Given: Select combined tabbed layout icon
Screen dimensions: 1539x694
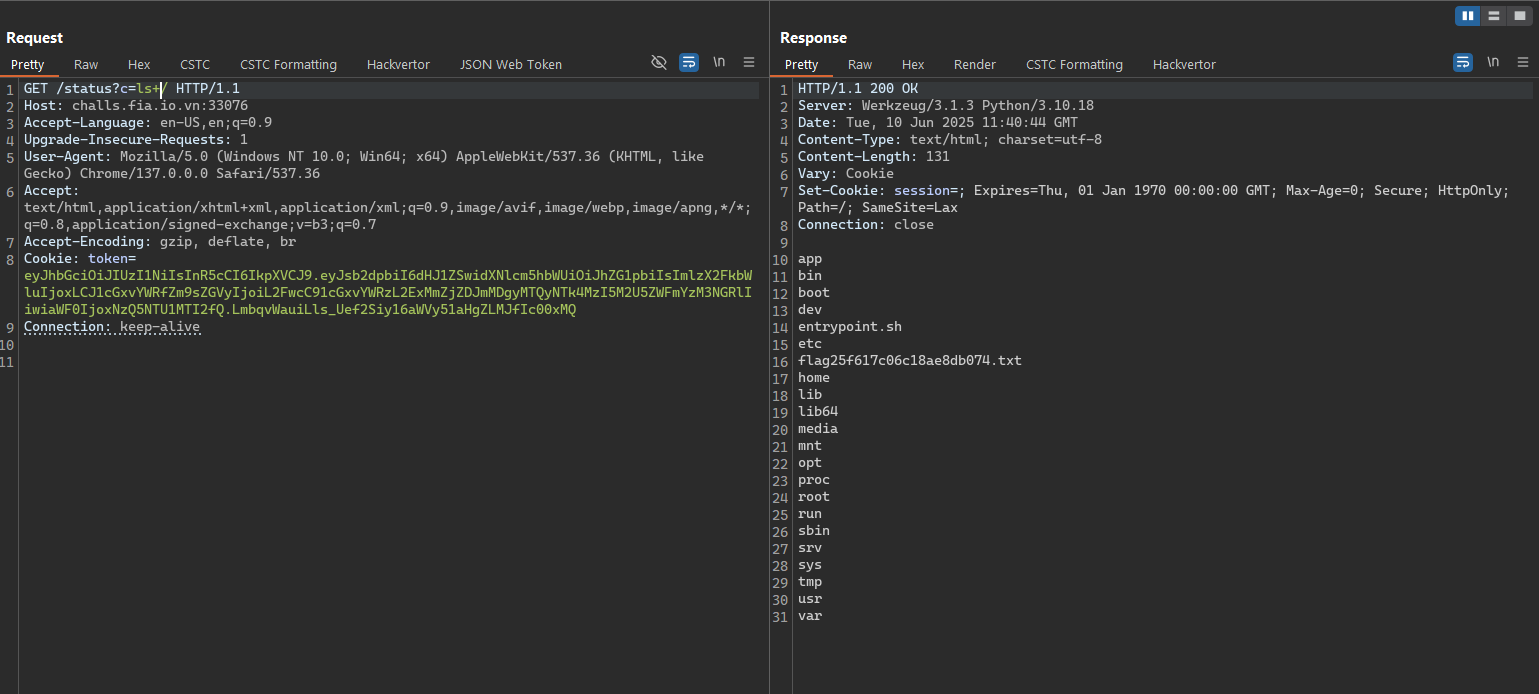Looking at the screenshot, I should [x=1520, y=15].
